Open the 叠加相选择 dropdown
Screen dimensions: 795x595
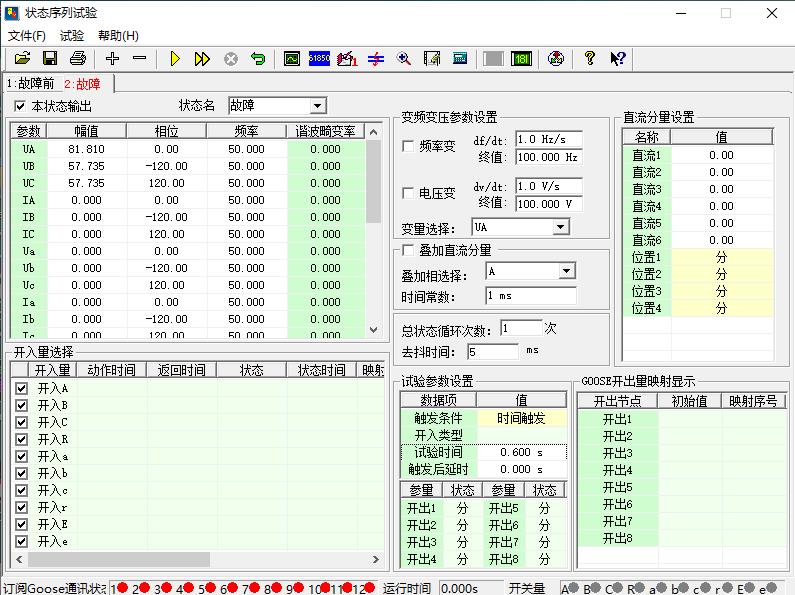[567, 271]
